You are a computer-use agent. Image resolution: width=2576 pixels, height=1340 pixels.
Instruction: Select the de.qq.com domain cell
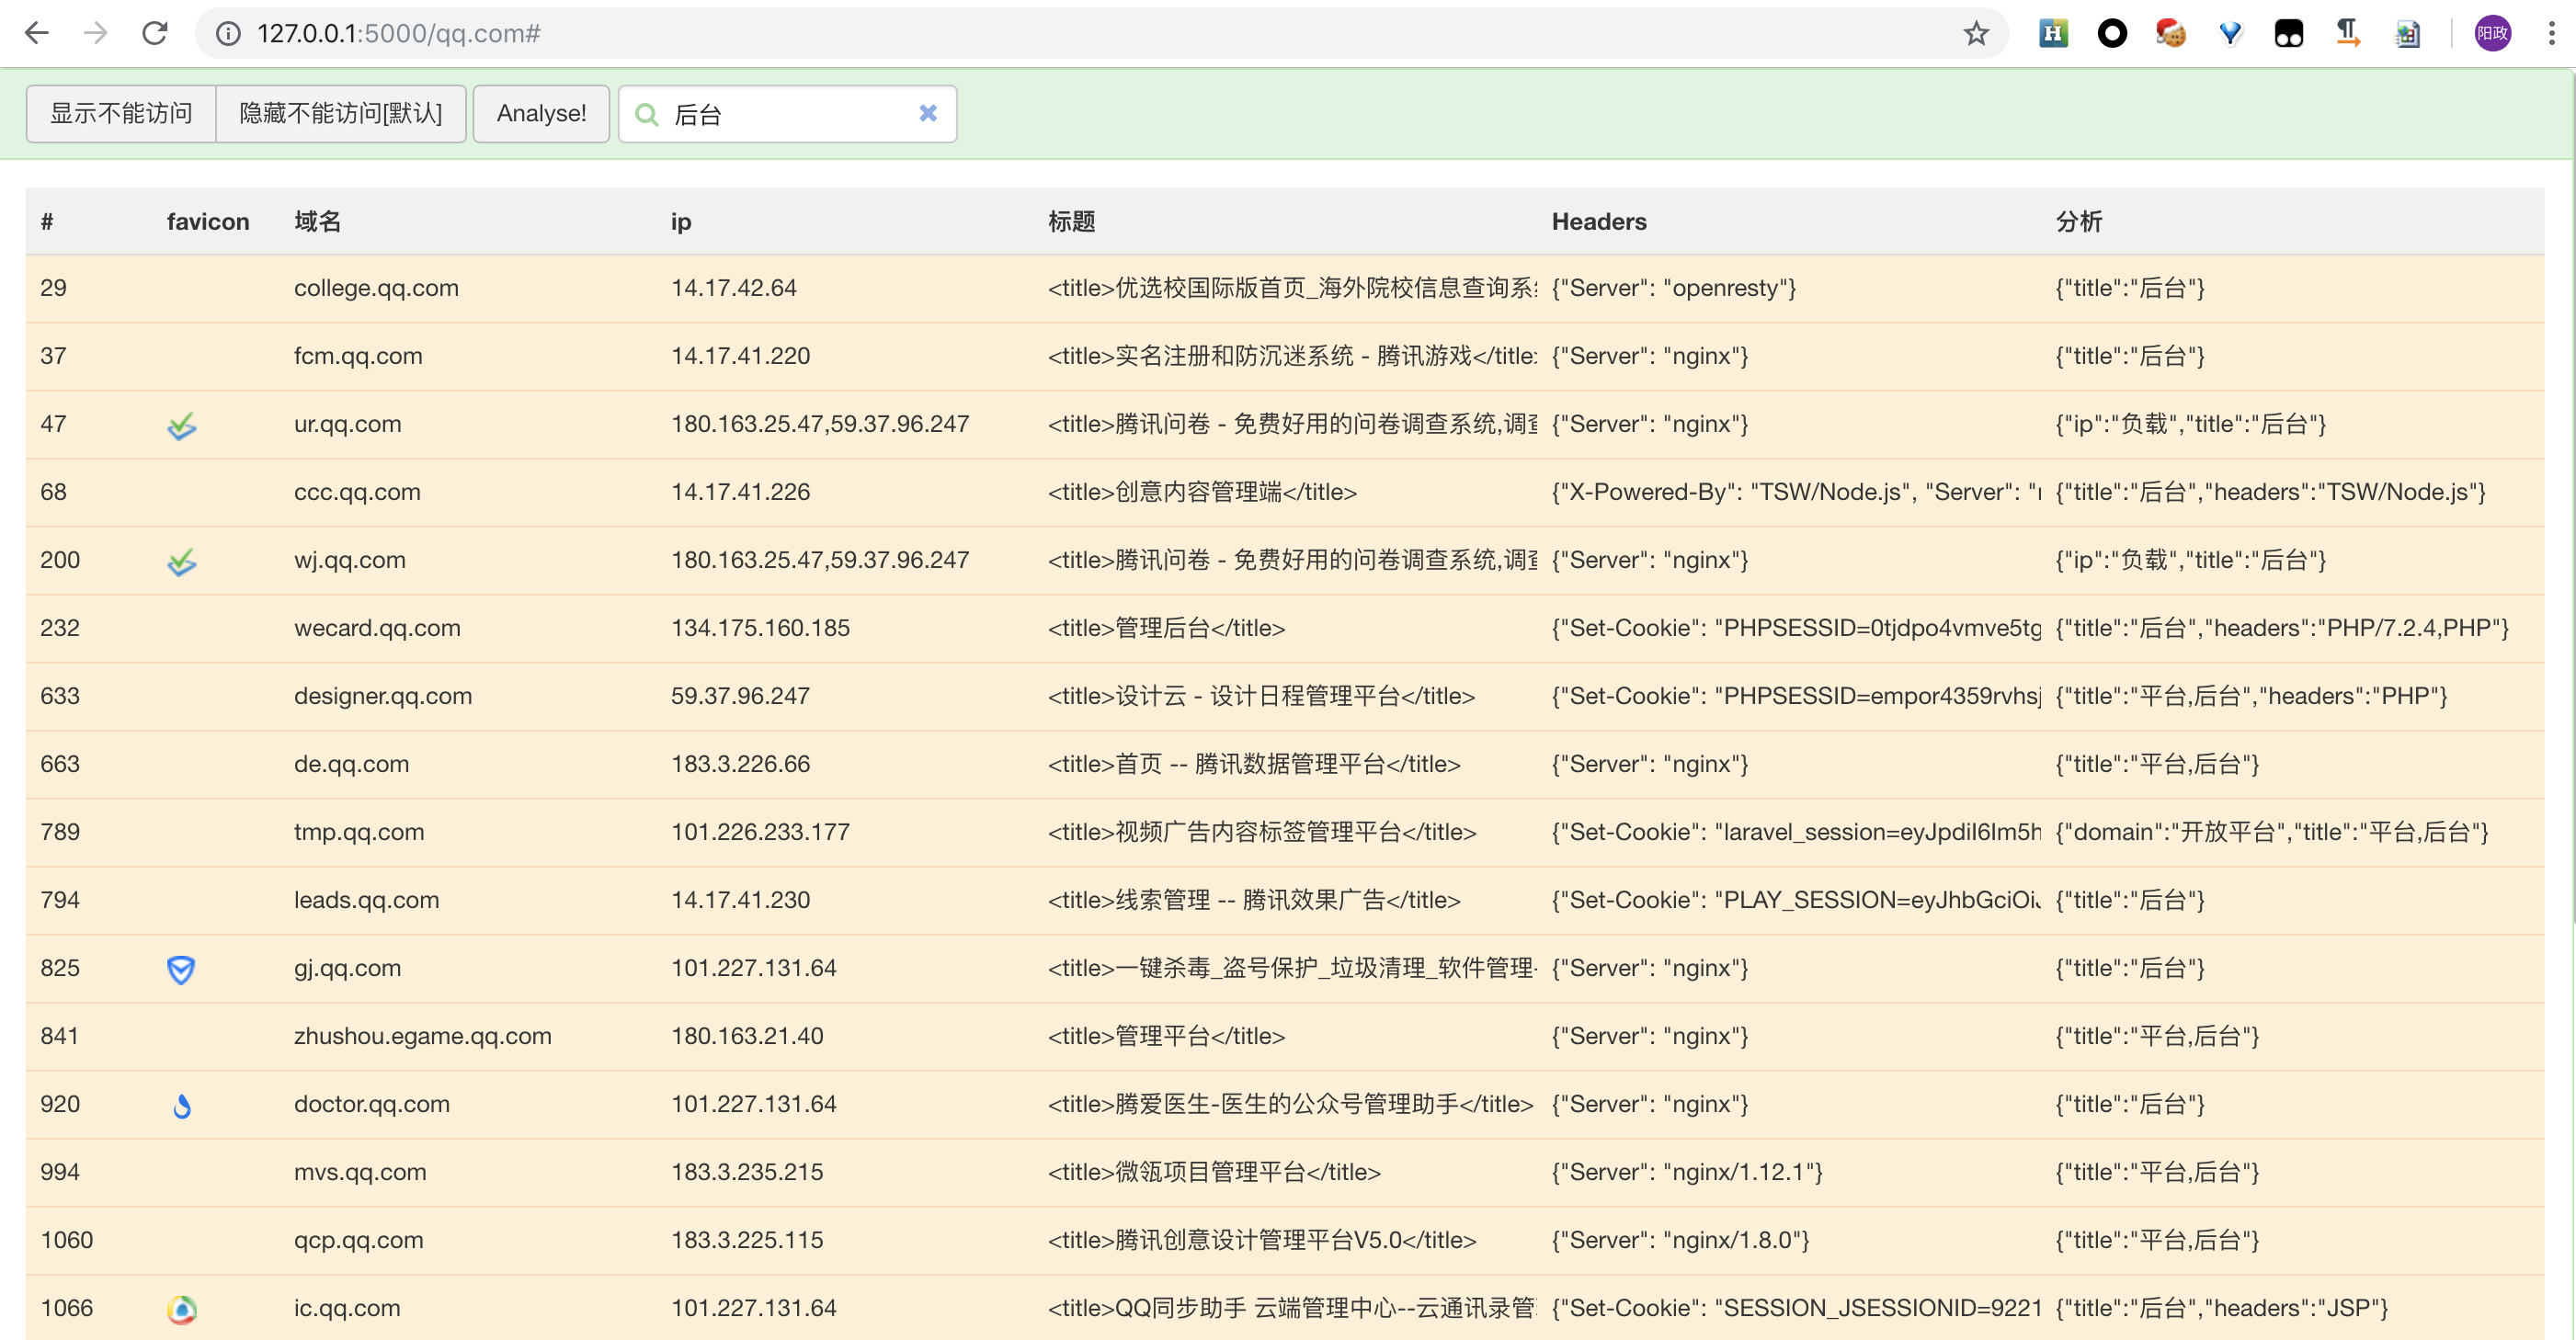point(351,765)
